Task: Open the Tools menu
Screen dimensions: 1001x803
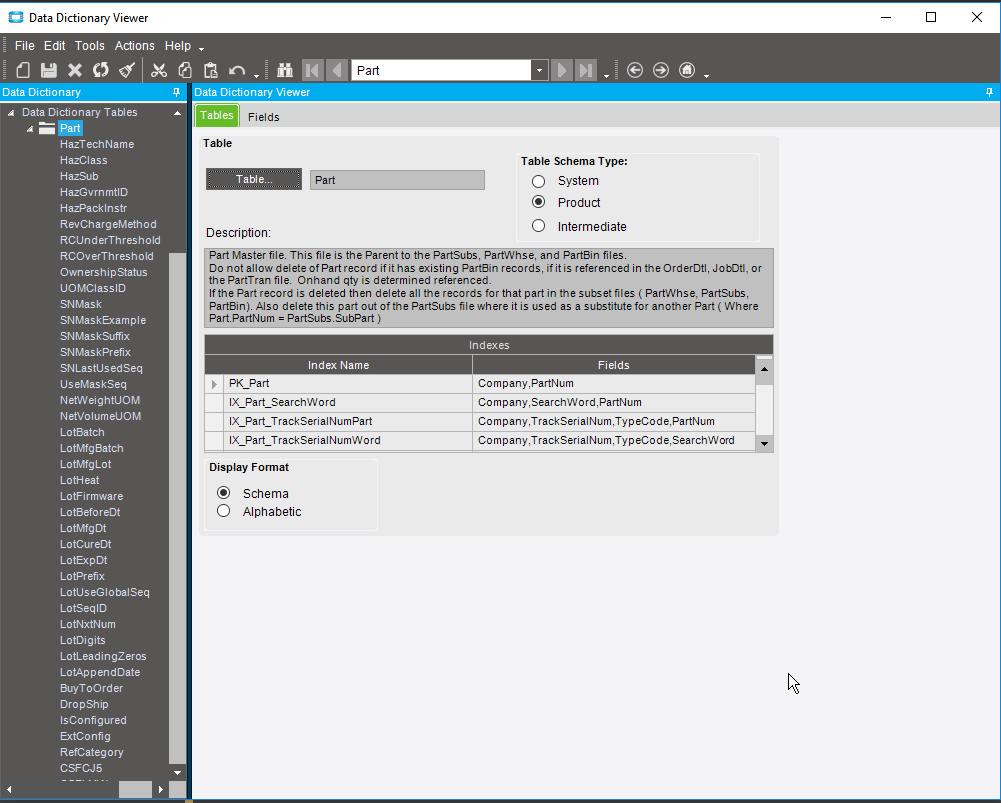Action: pyautogui.click(x=89, y=46)
